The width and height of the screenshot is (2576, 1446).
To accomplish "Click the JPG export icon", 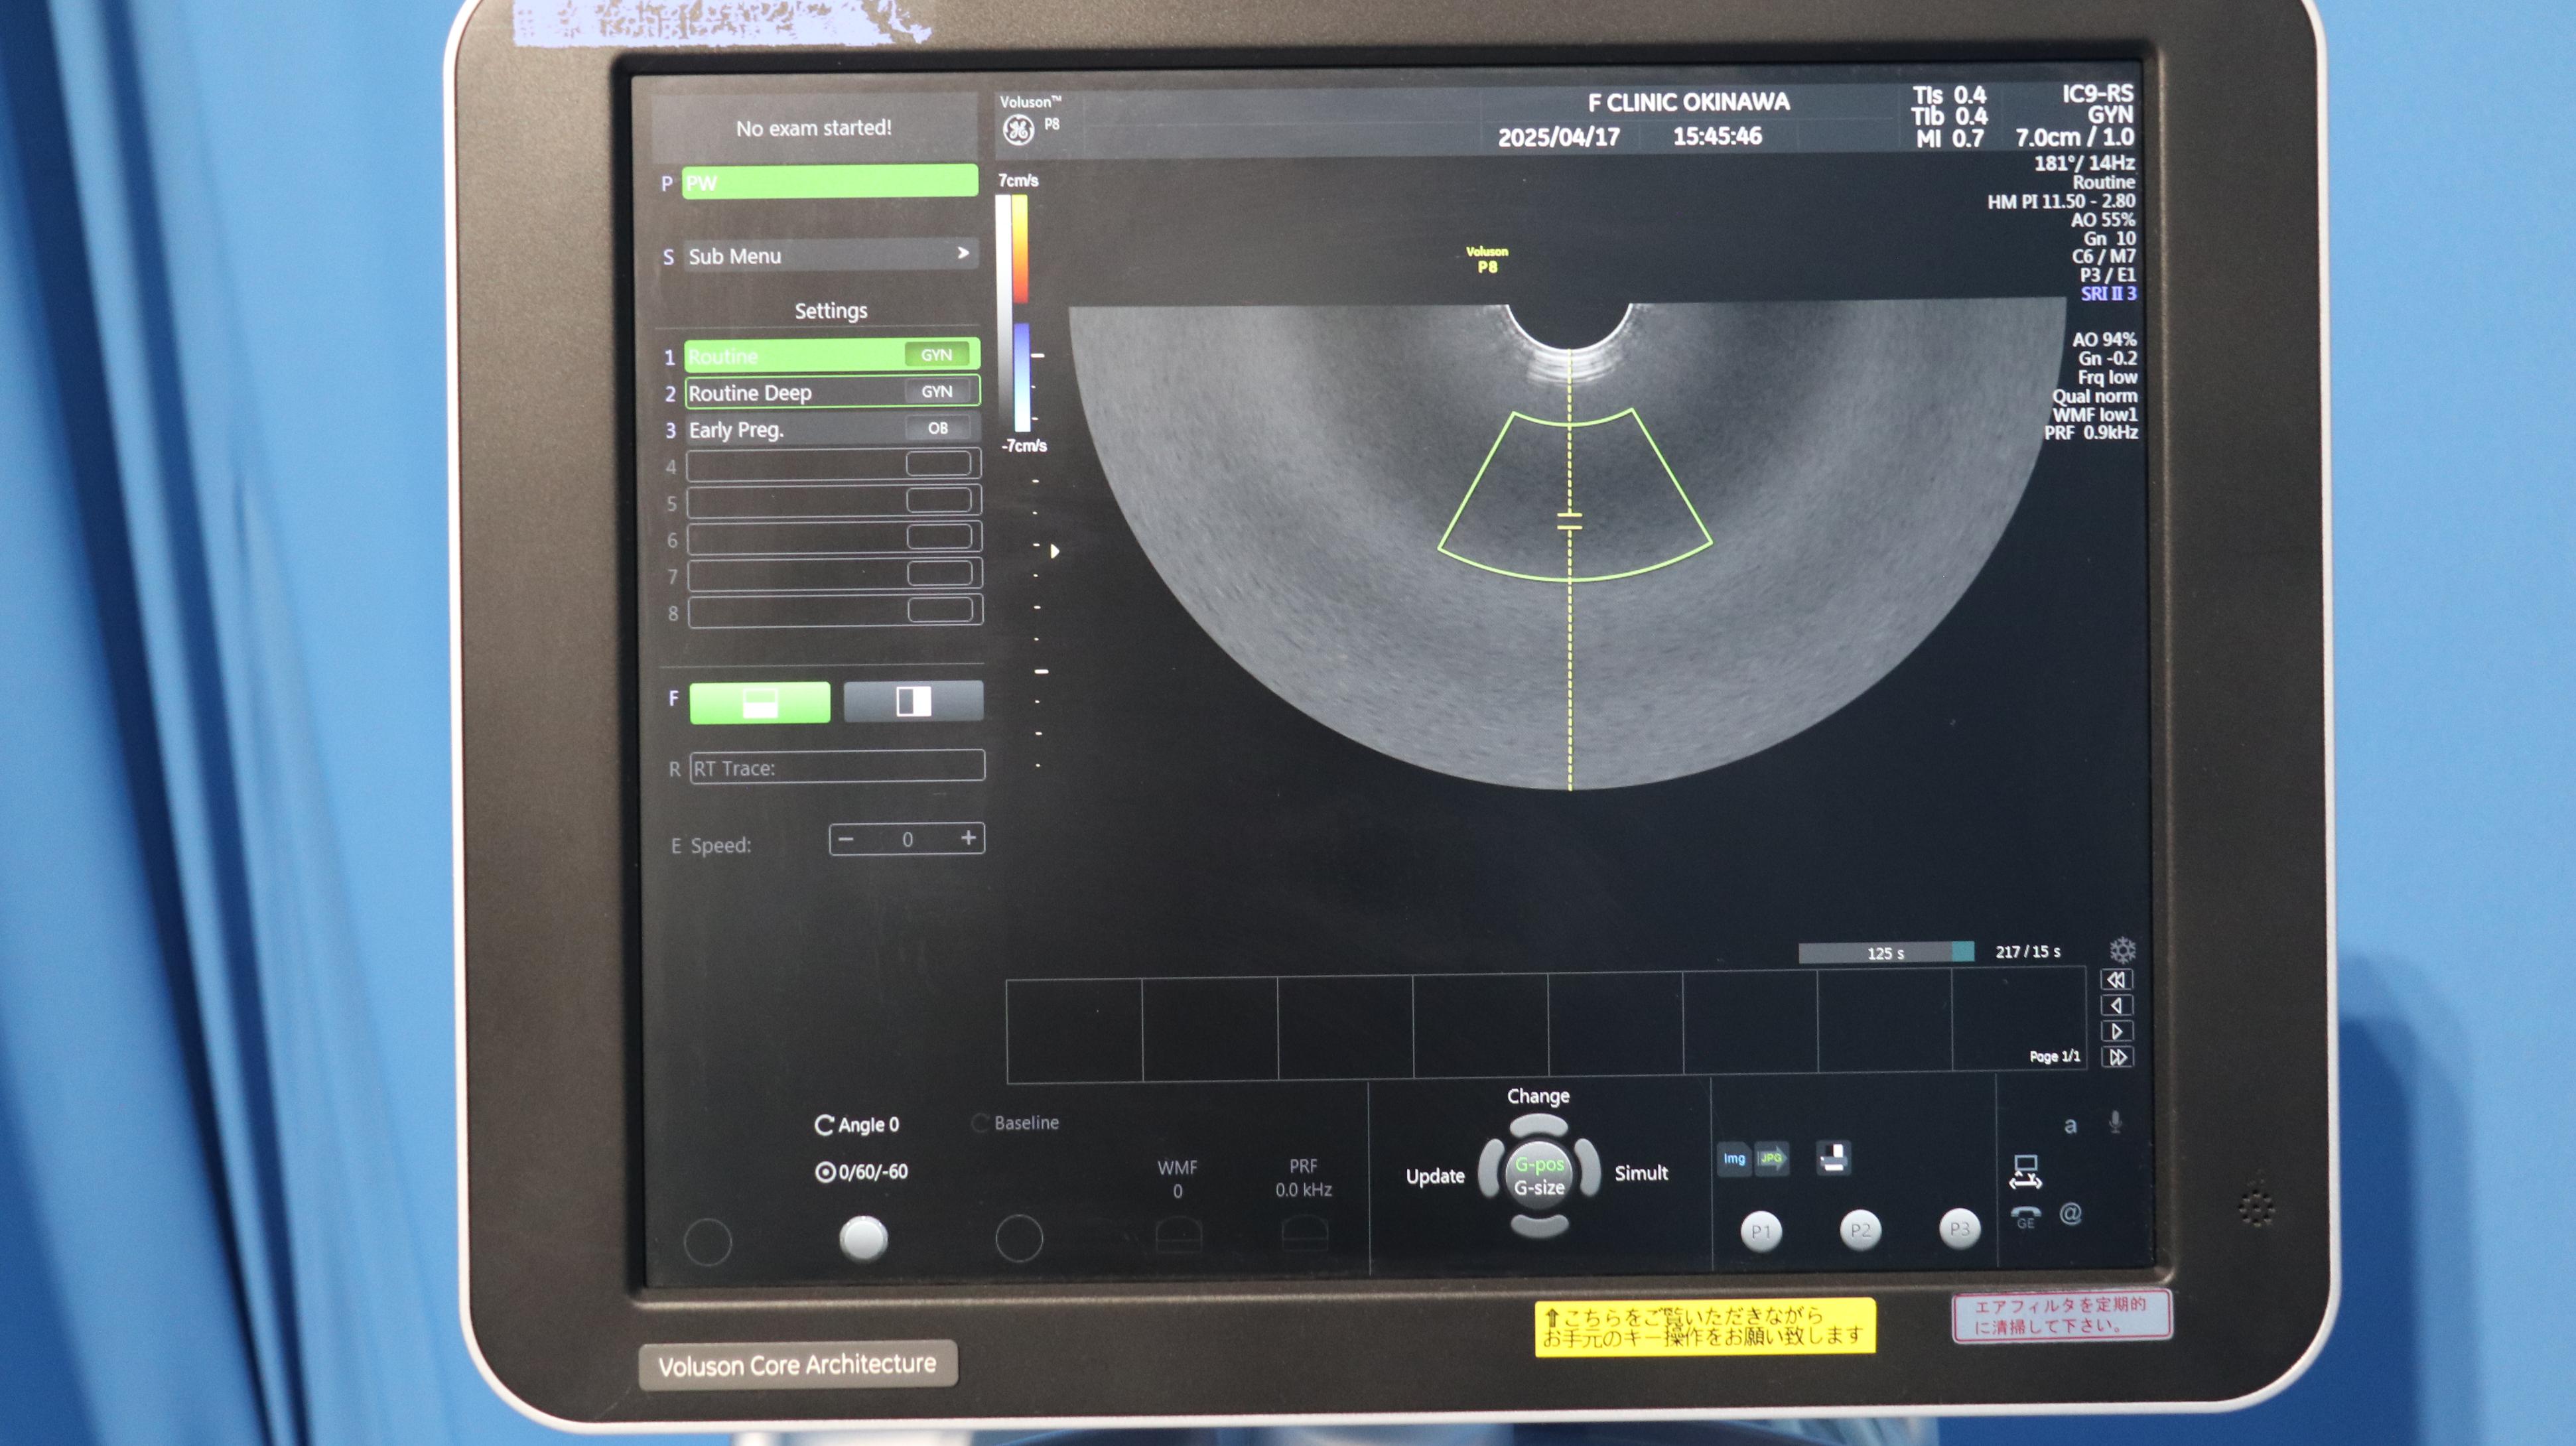I will coord(1772,1159).
